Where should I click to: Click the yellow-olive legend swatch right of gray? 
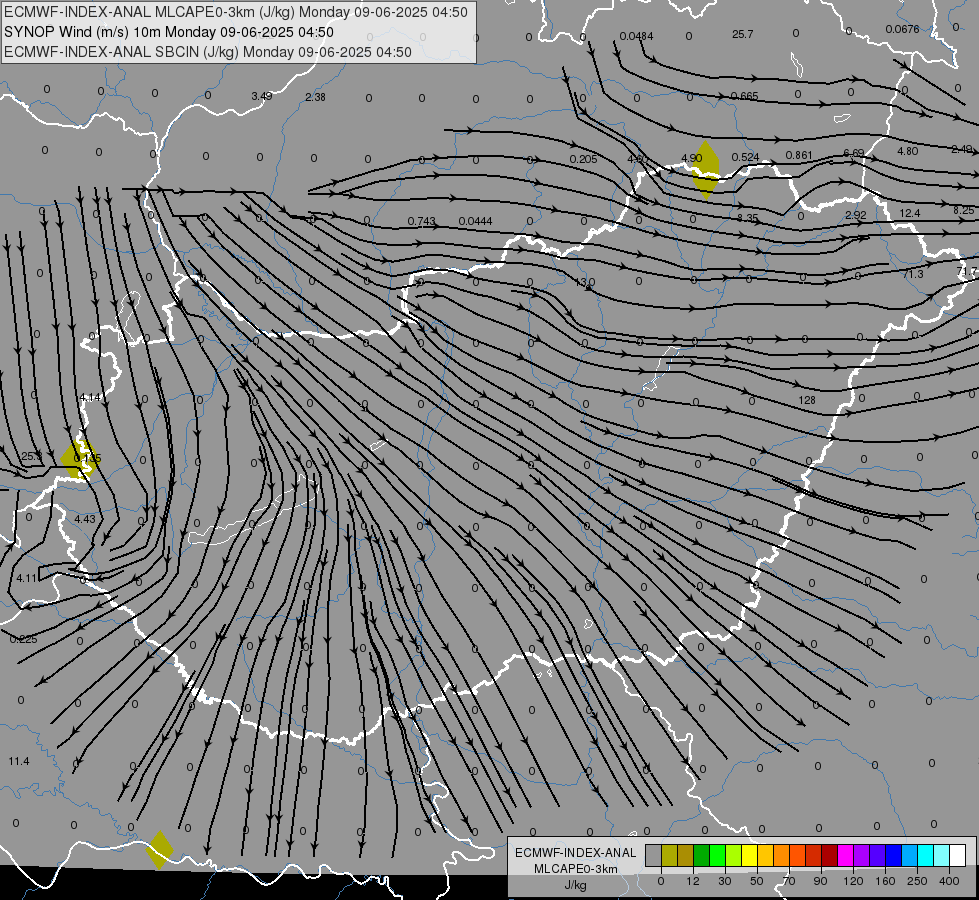[x=669, y=856]
